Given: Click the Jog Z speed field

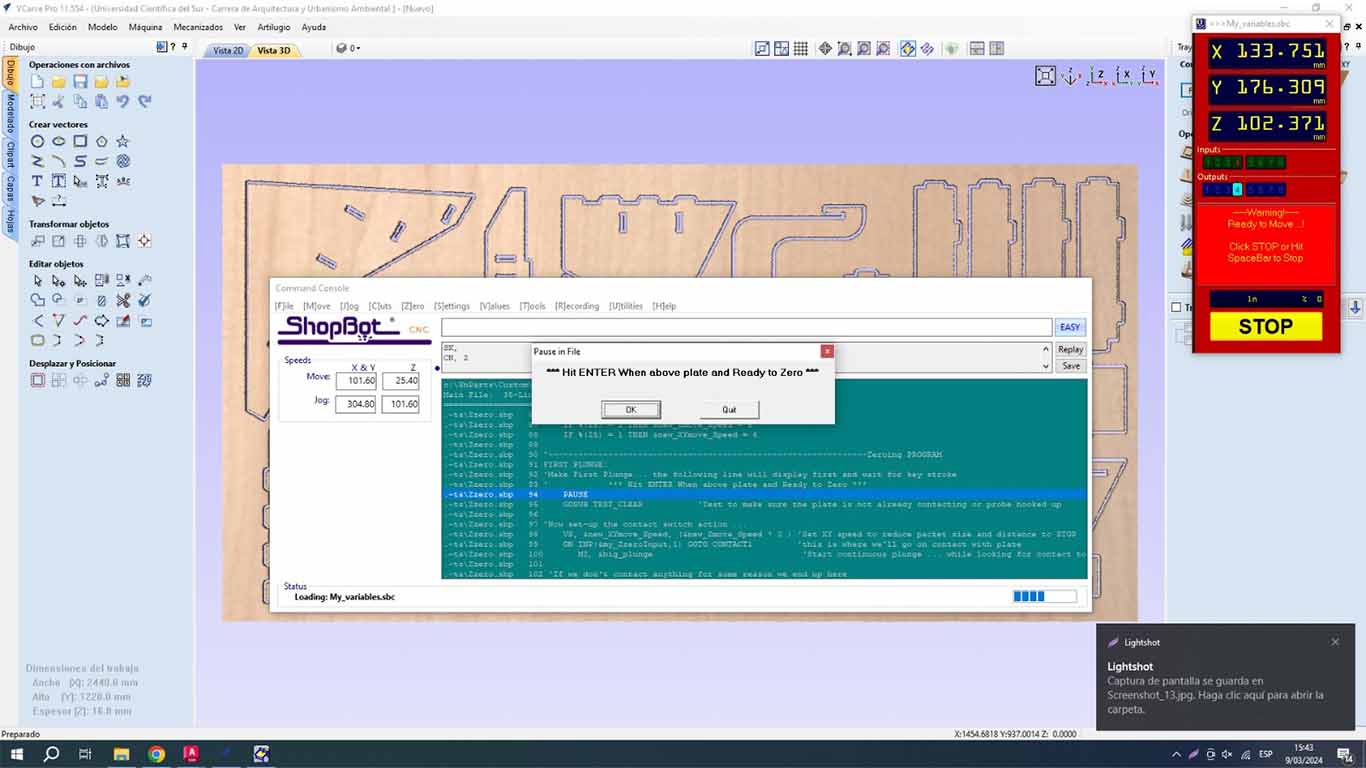Looking at the screenshot, I should point(400,404).
